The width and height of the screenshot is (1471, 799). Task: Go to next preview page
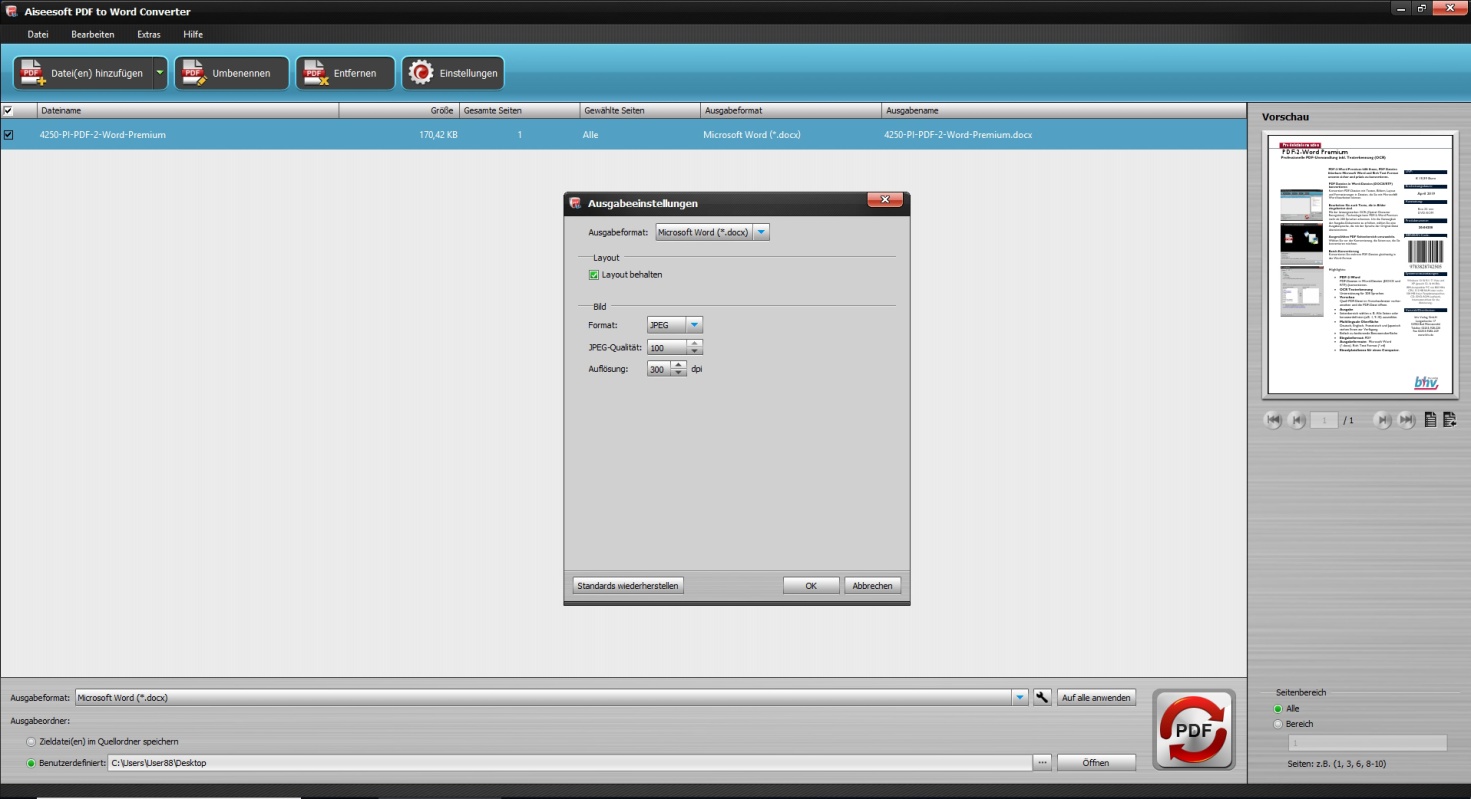tap(1383, 420)
